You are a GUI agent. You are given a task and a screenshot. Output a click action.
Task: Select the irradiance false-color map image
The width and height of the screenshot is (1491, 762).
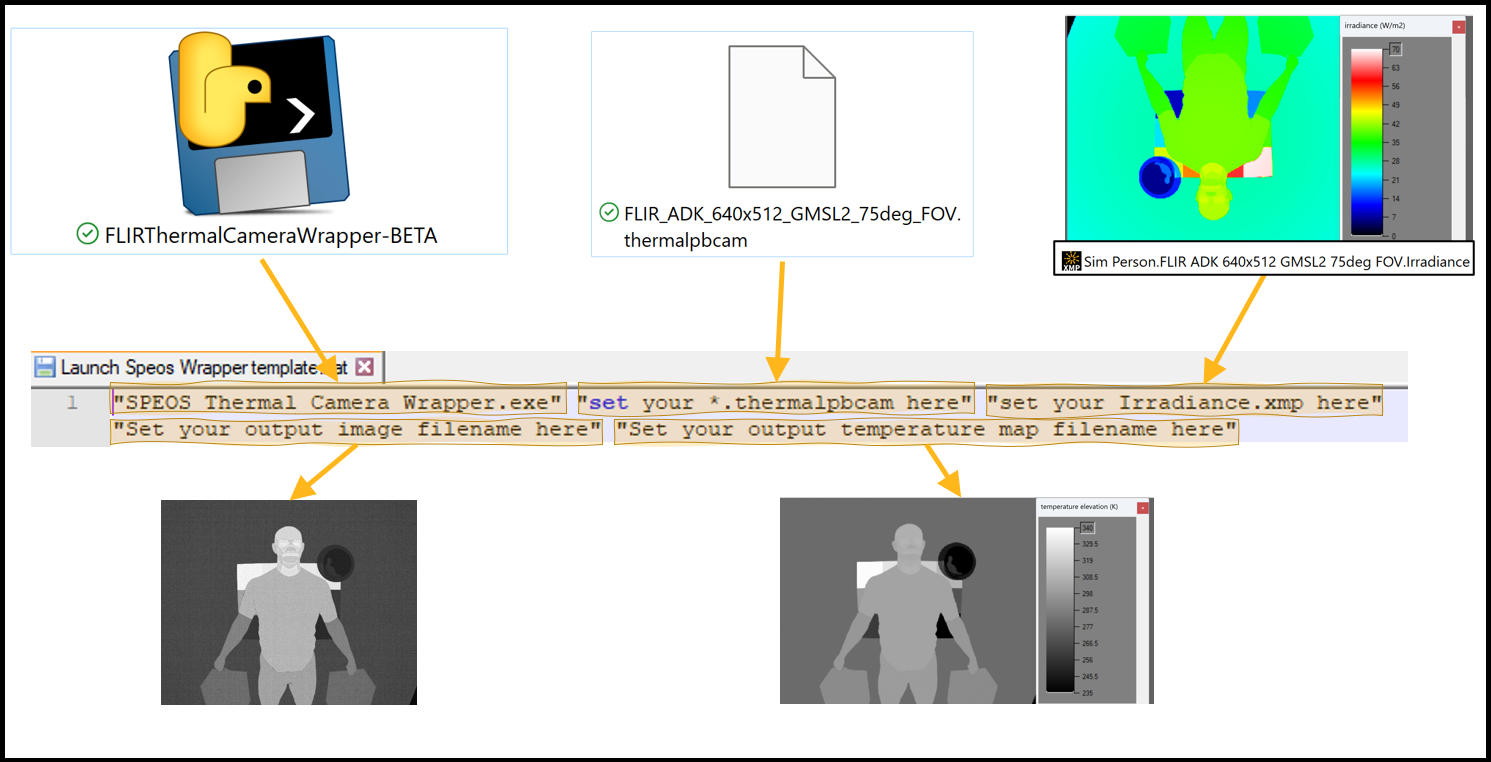point(1201,127)
